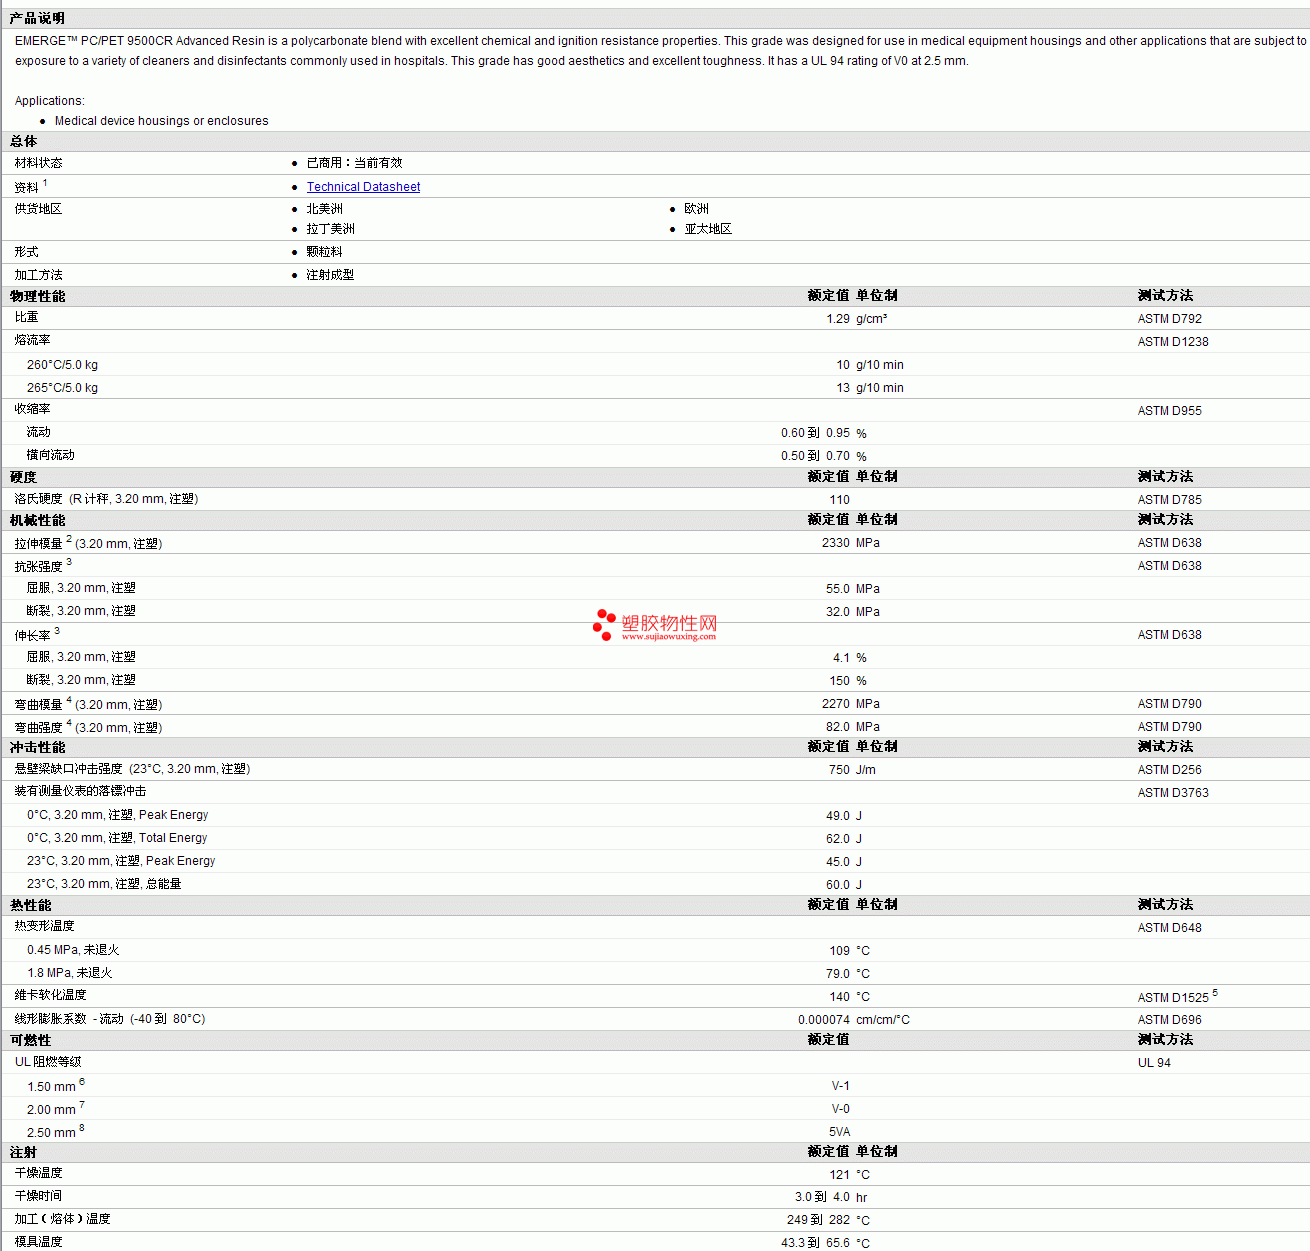Click the shrinkage value '0.60 到 0.95'
The image size is (1310, 1251).
(x=815, y=433)
